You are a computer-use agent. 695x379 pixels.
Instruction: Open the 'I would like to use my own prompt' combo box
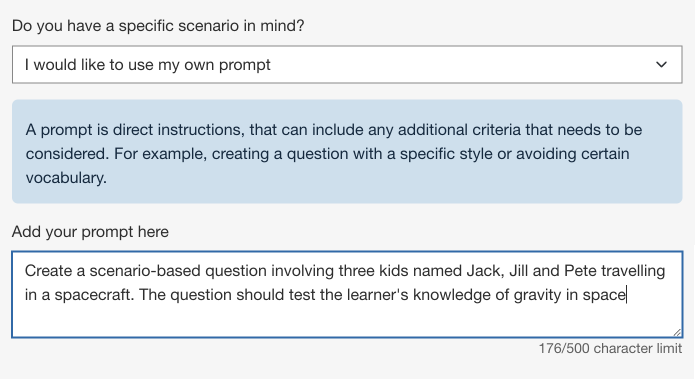click(347, 64)
